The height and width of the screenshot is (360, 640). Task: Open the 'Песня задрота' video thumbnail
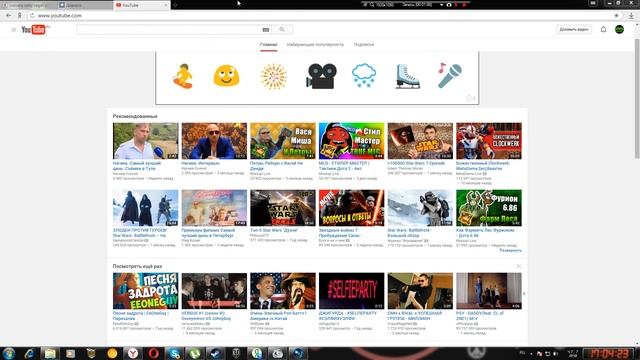(x=146, y=291)
